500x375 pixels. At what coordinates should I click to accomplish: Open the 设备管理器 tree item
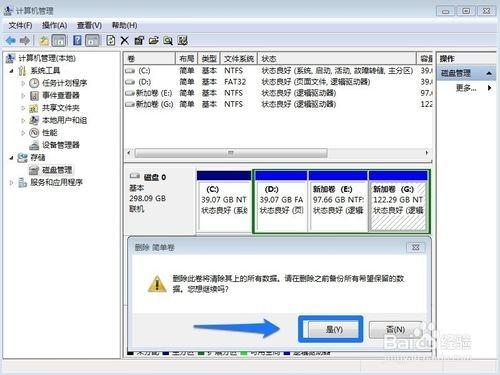coord(61,145)
